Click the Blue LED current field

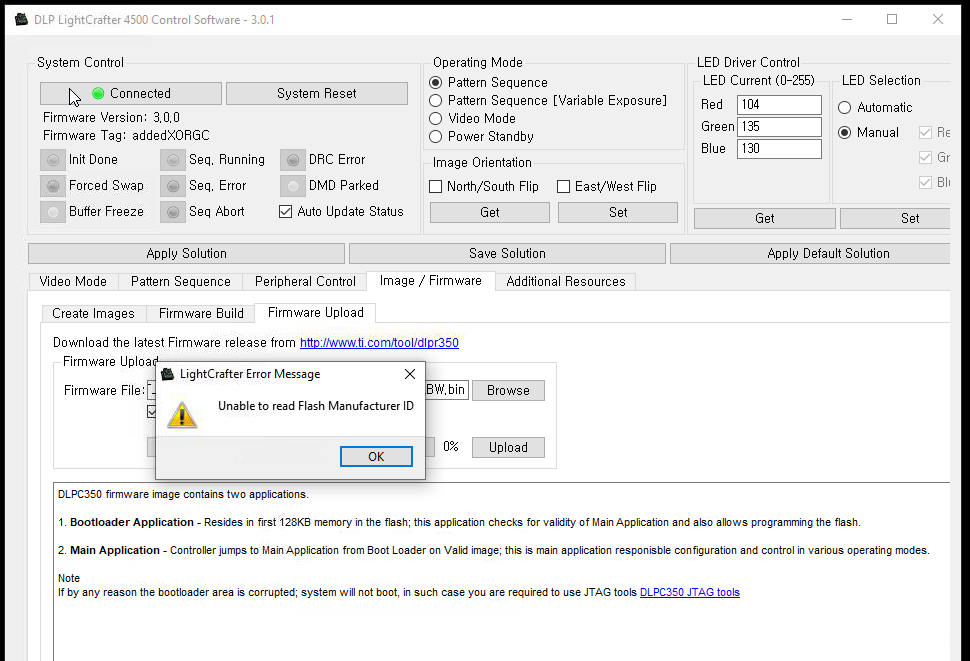point(779,148)
